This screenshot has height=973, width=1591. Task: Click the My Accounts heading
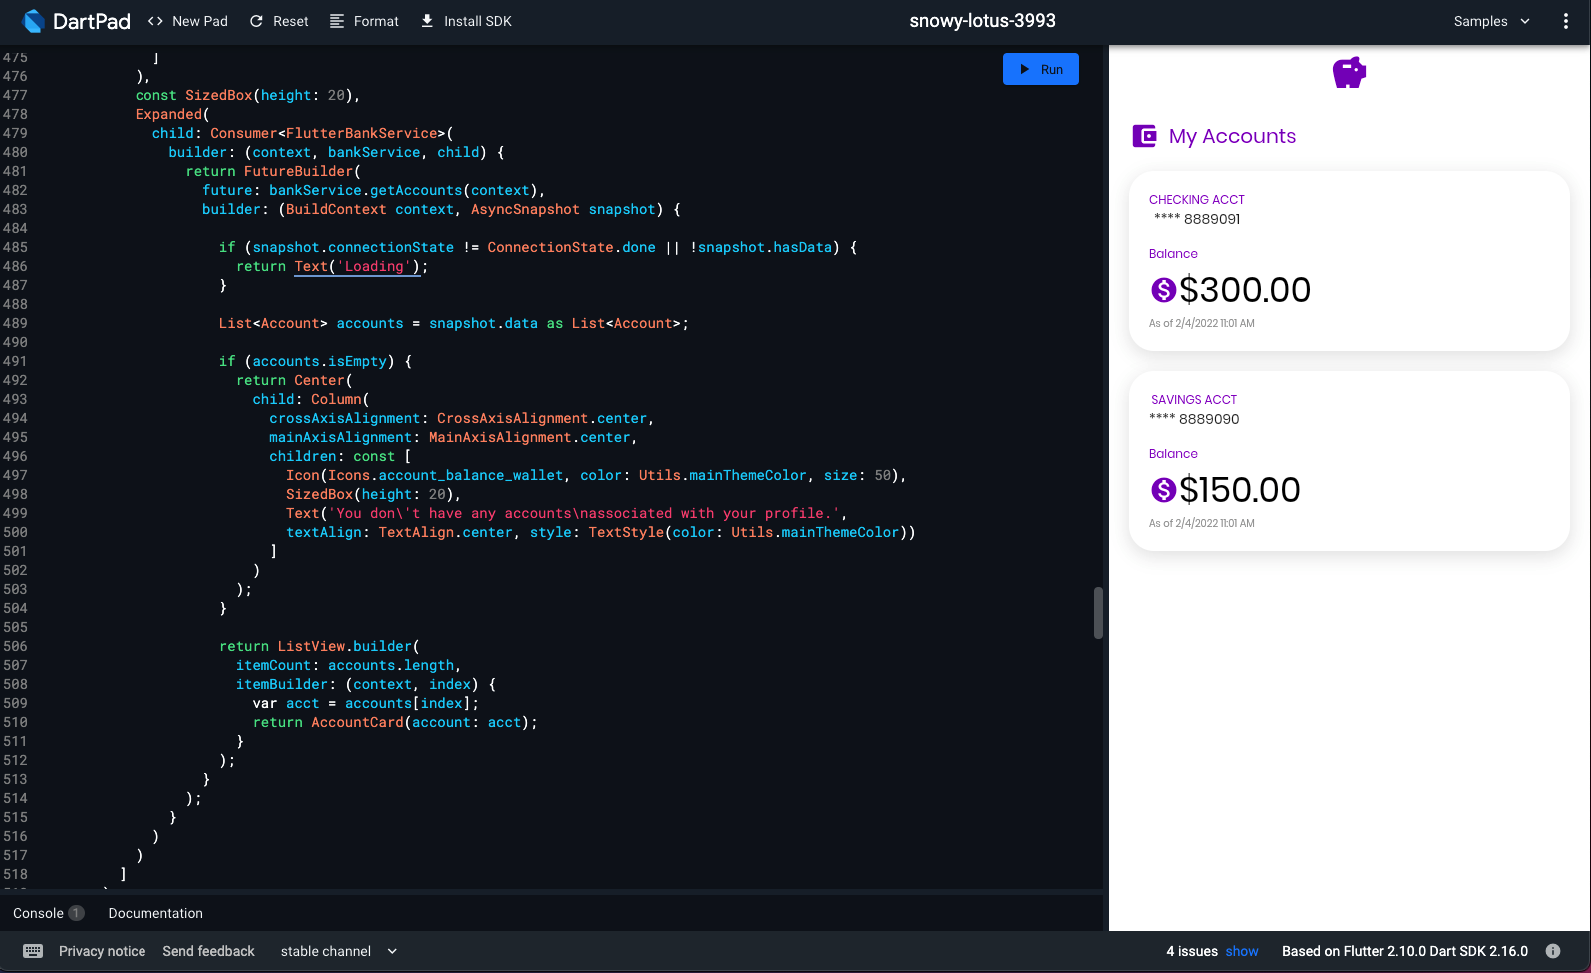click(1232, 136)
